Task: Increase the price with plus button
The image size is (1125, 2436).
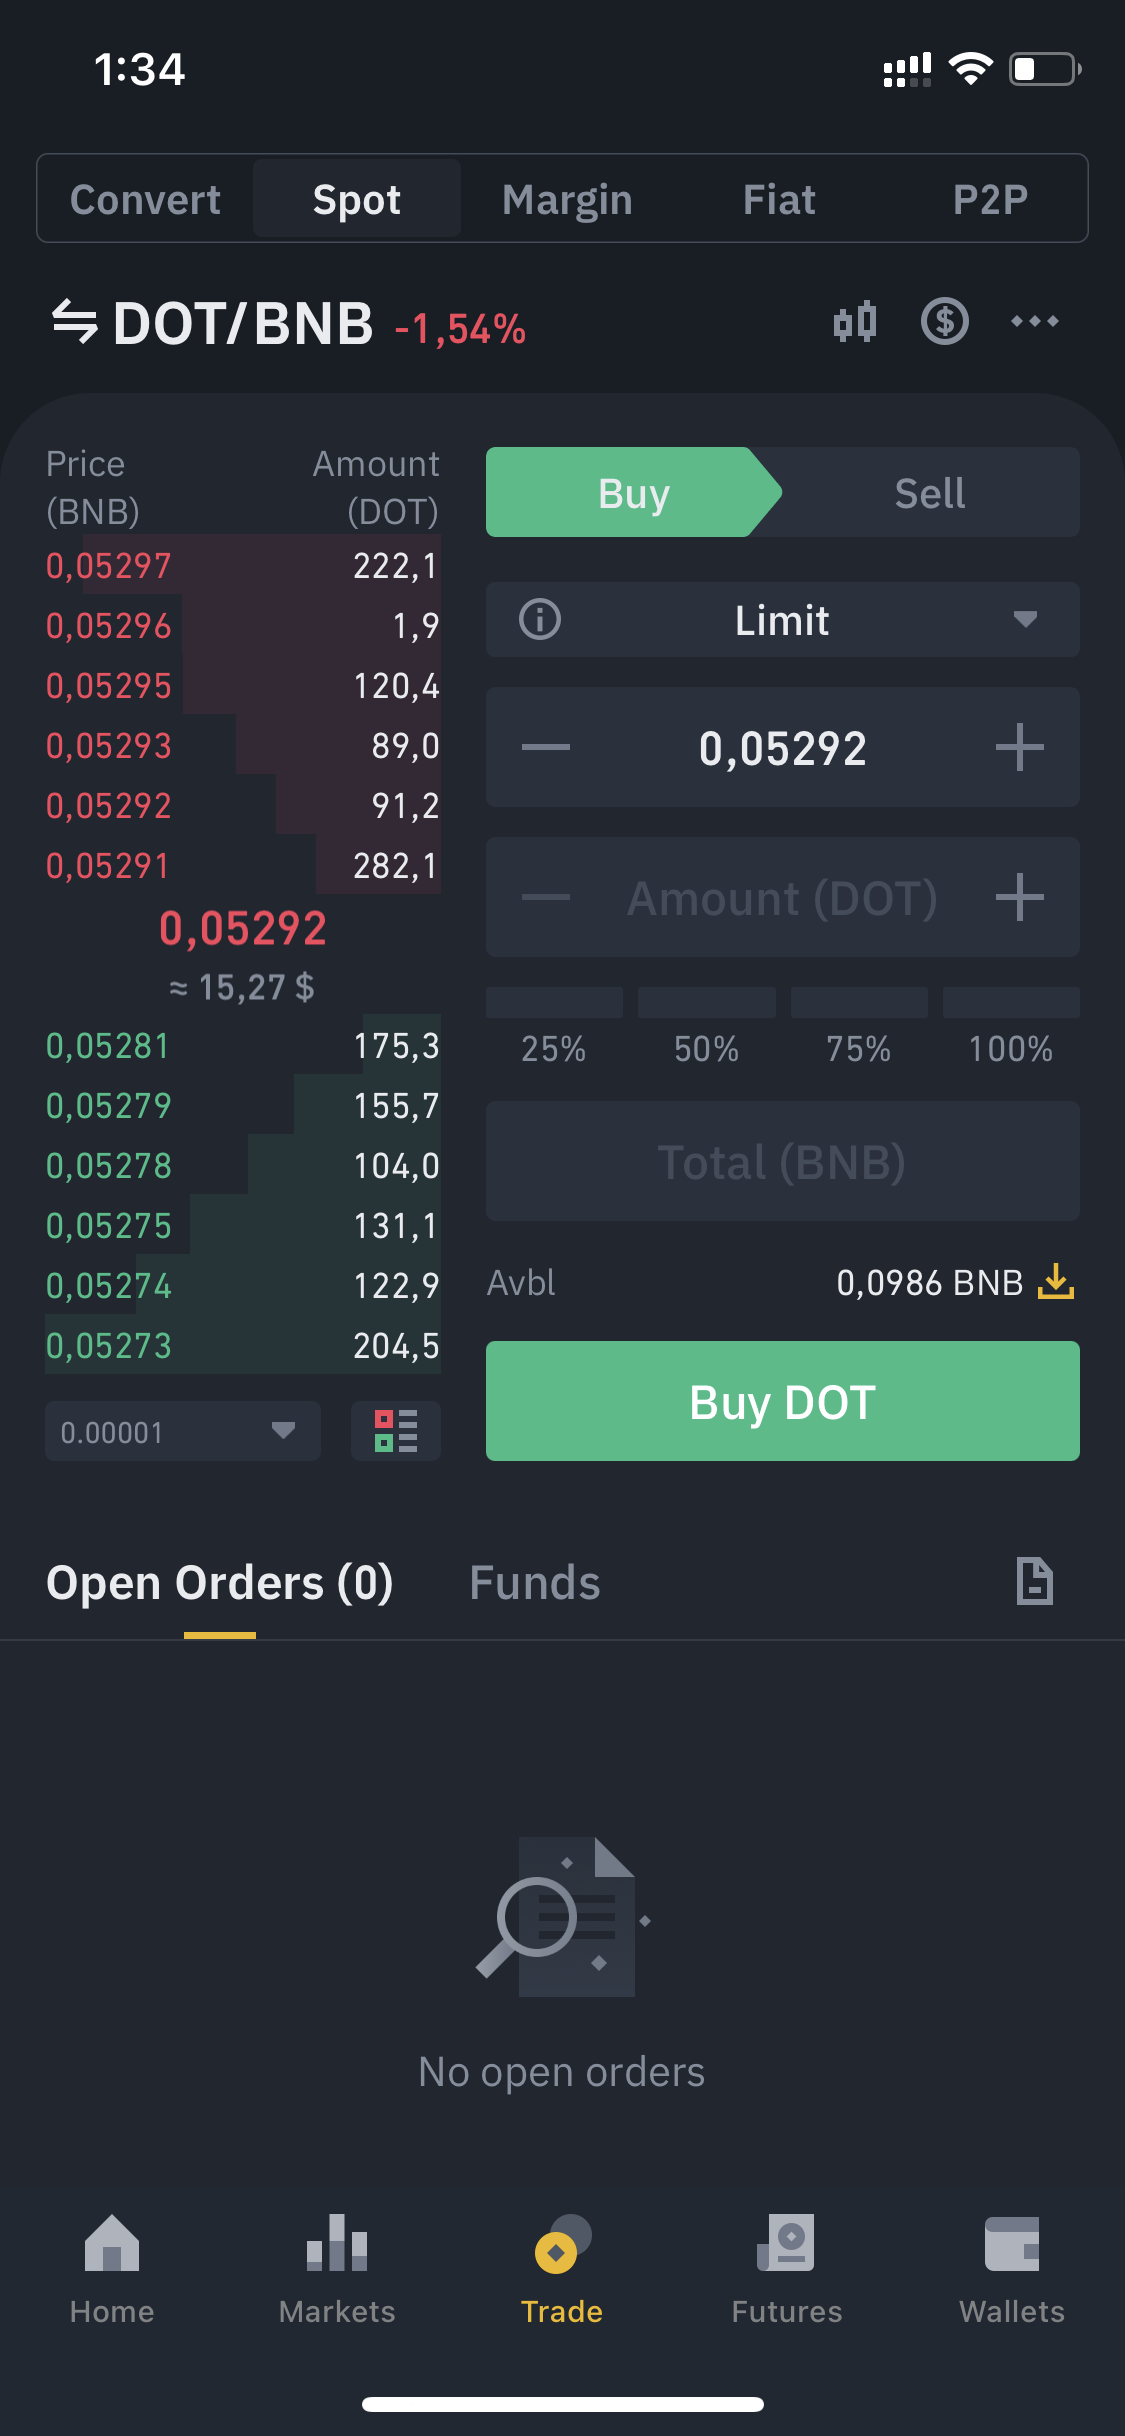Action: click(x=1019, y=747)
